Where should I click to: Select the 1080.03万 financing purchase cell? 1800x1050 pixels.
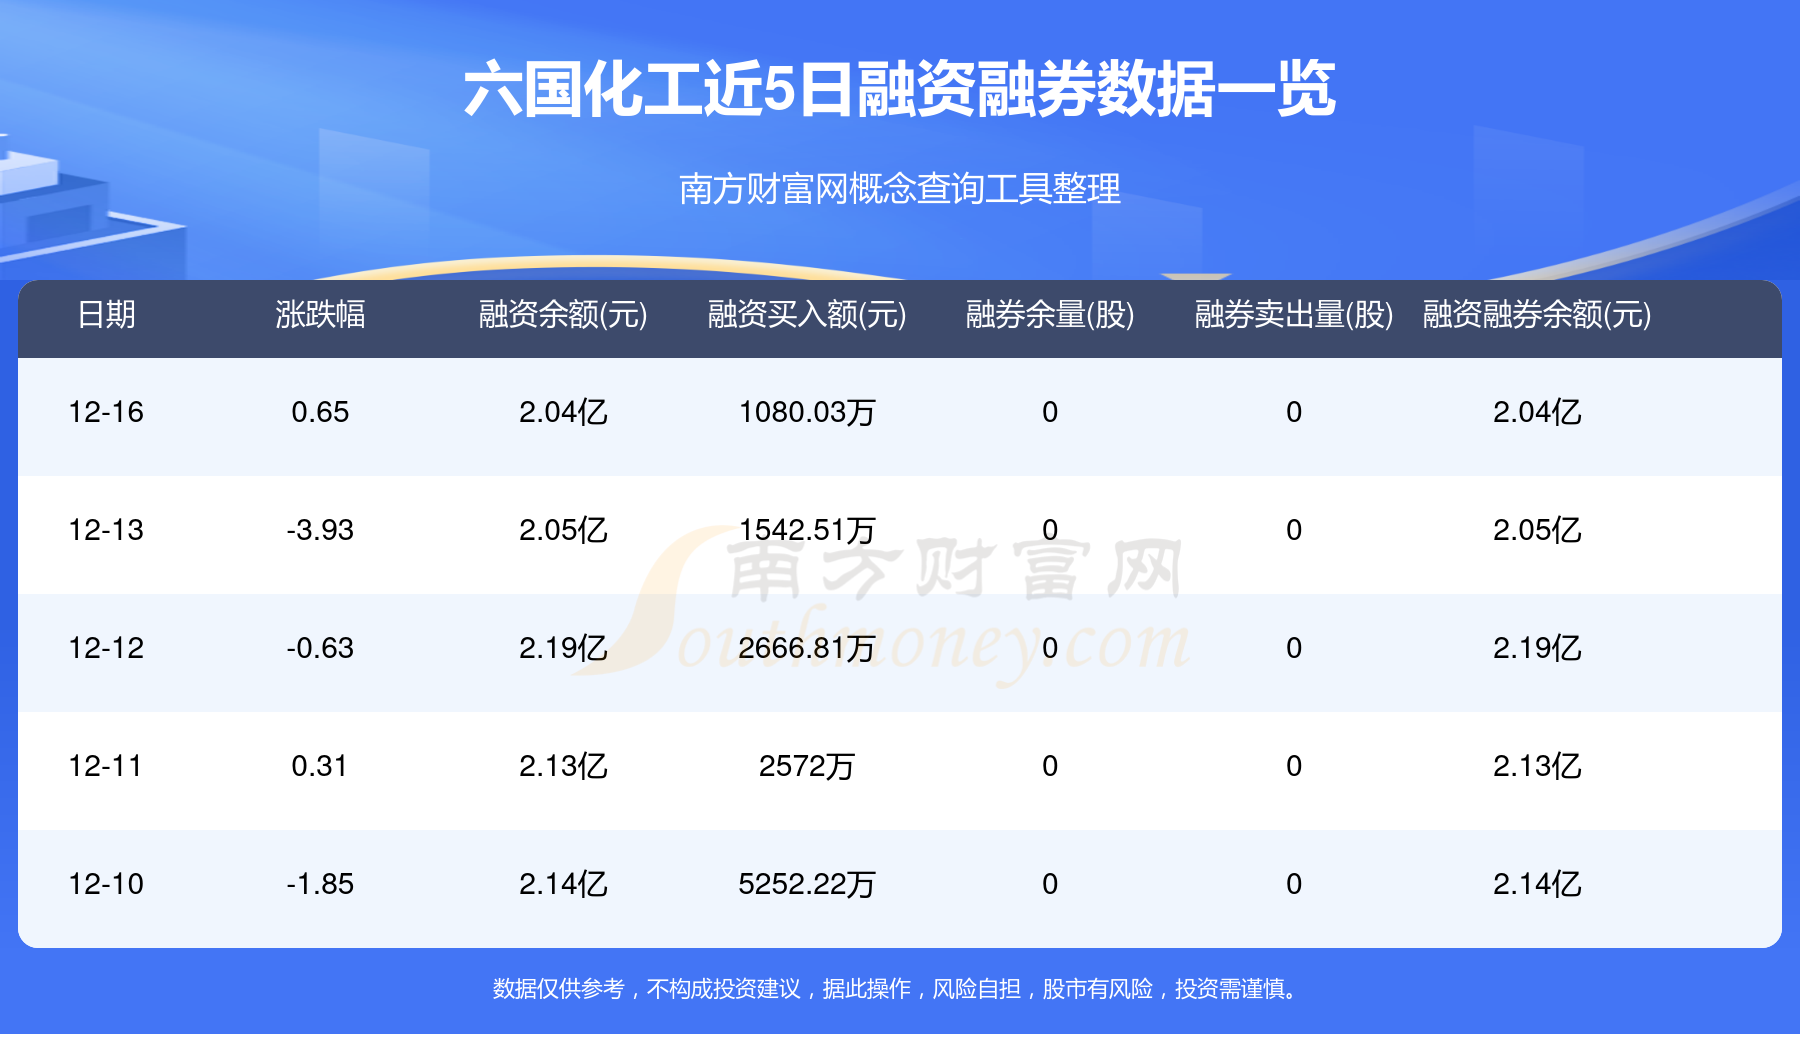coord(807,412)
